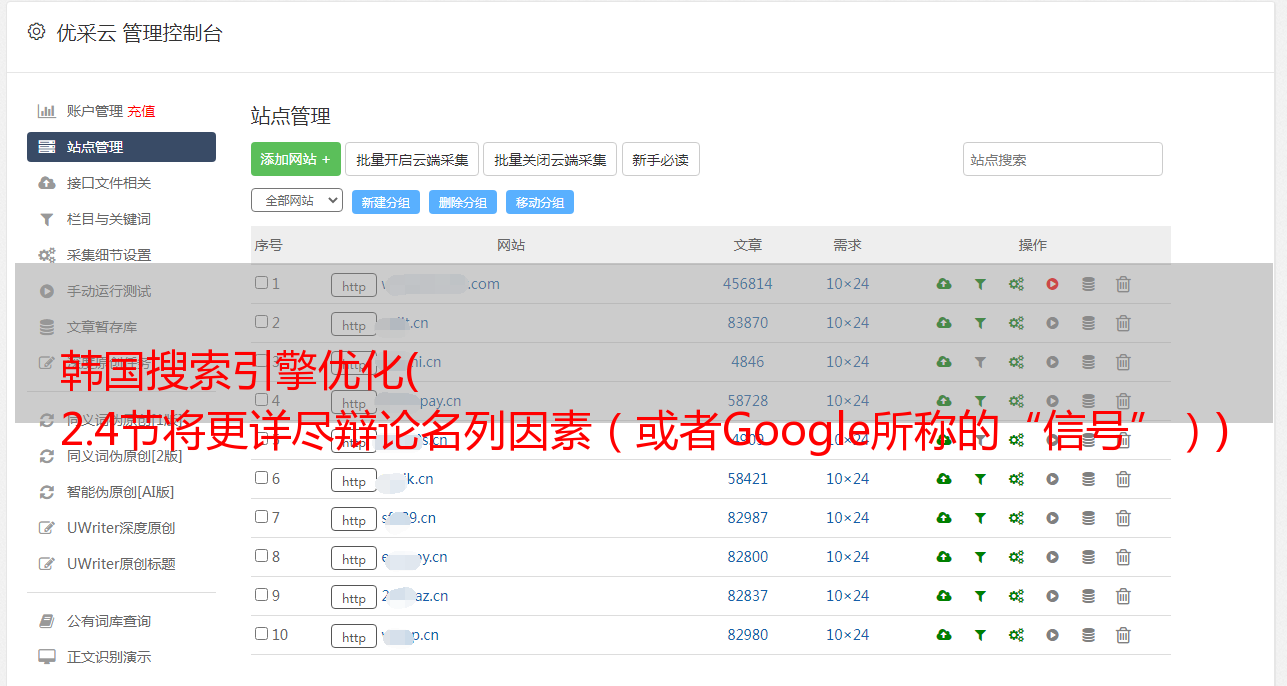Viewport: 1287px width, 686px height.
Task: Click the red 充值 link
Action: pyautogui.click(x=141, y=111)
